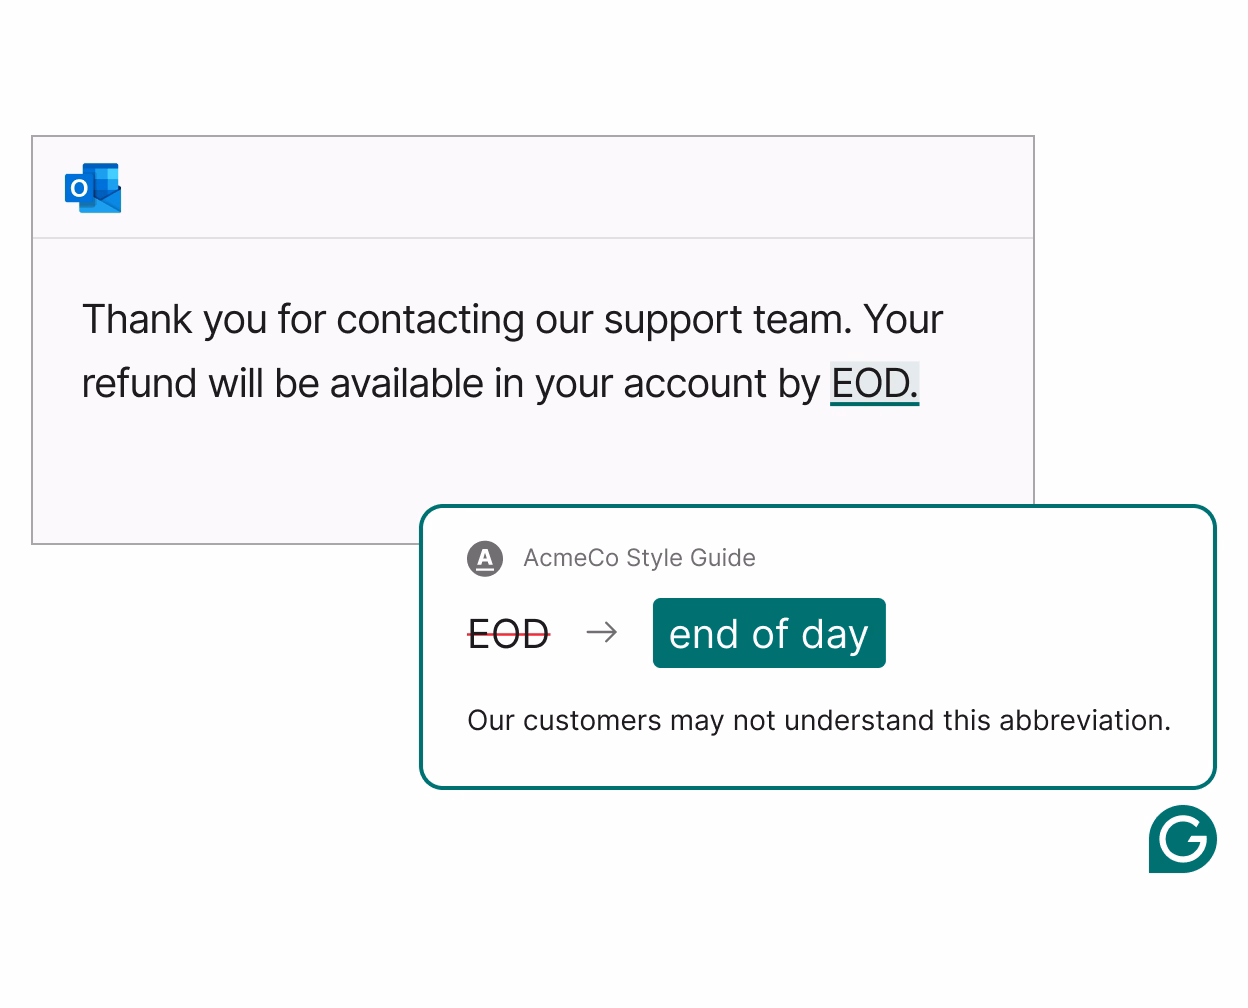Select the highlighted EOD in the email
Screen dimensions: 1248x1008
point(873,383)
